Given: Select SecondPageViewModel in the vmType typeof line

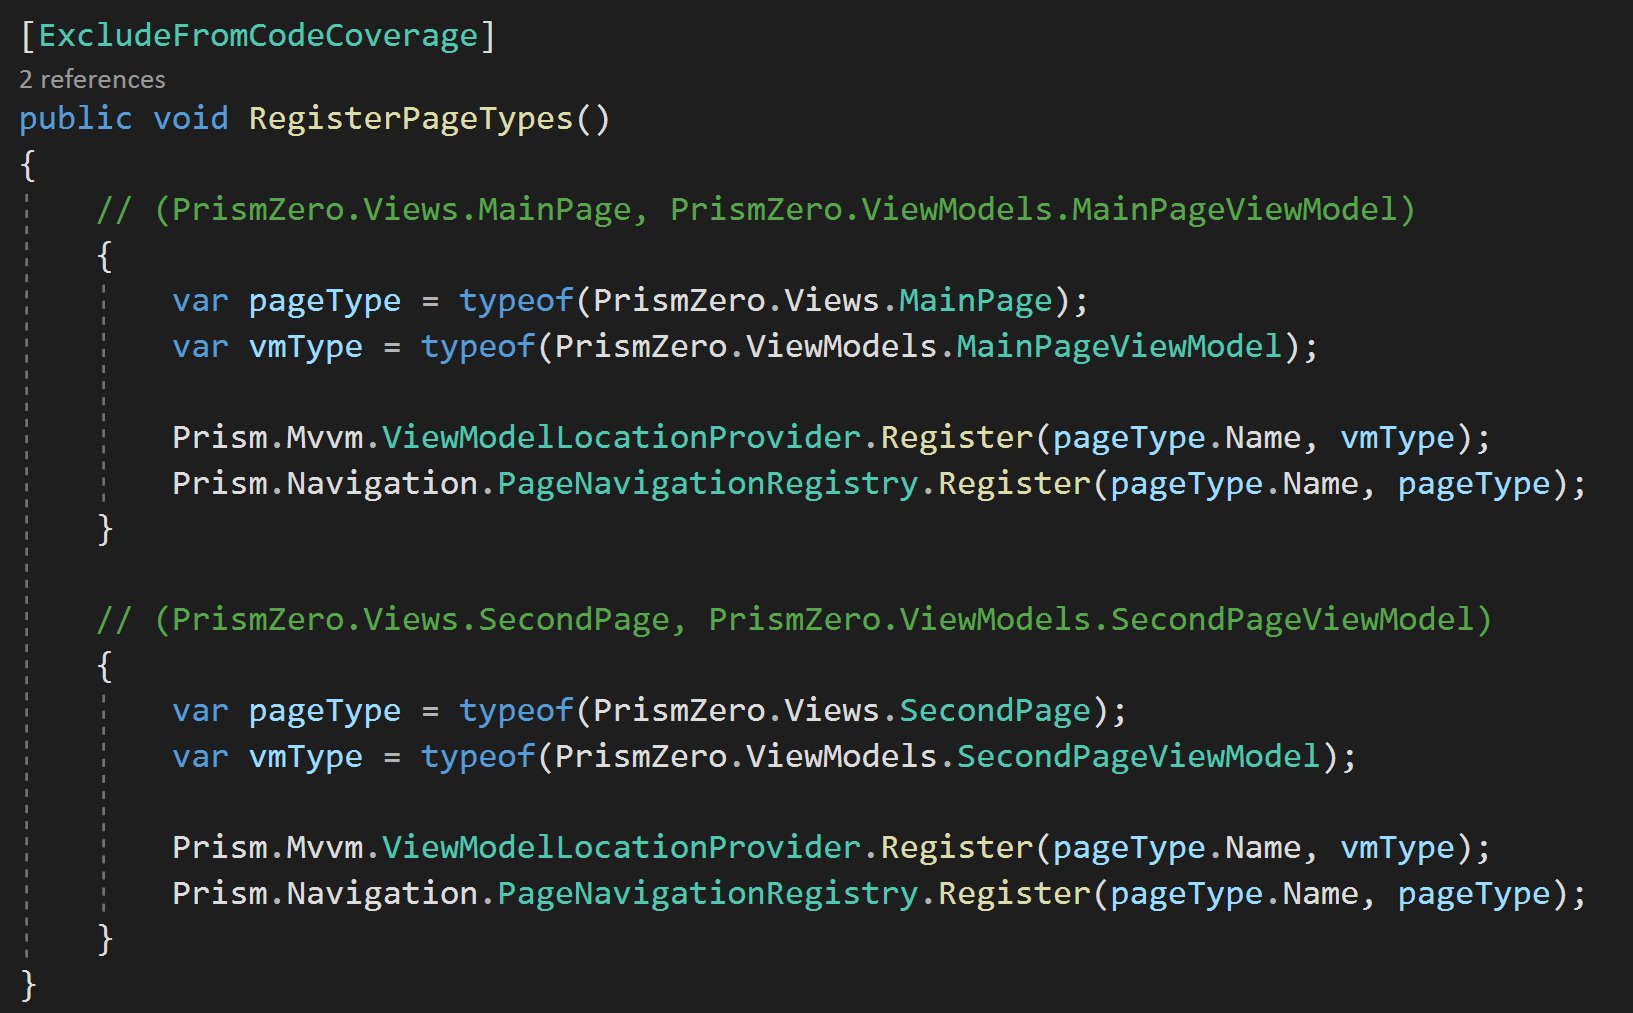Looking at the screenshot, I should pyautogui.click(x=1138, y=757).
